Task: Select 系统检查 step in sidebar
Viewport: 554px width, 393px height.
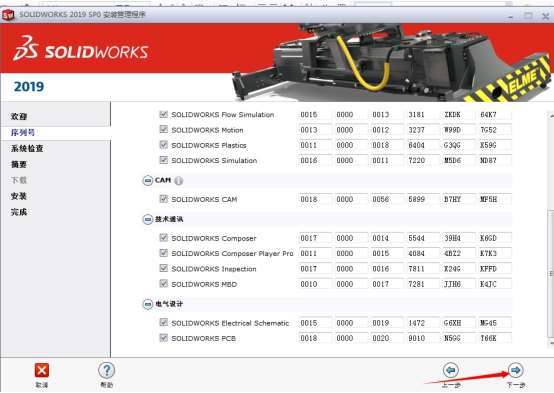Action: (x=27, y=148)
